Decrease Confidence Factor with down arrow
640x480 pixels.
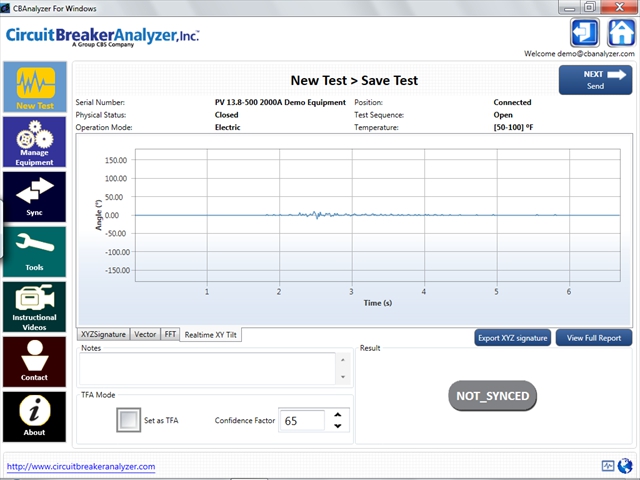tap(338, 426)
